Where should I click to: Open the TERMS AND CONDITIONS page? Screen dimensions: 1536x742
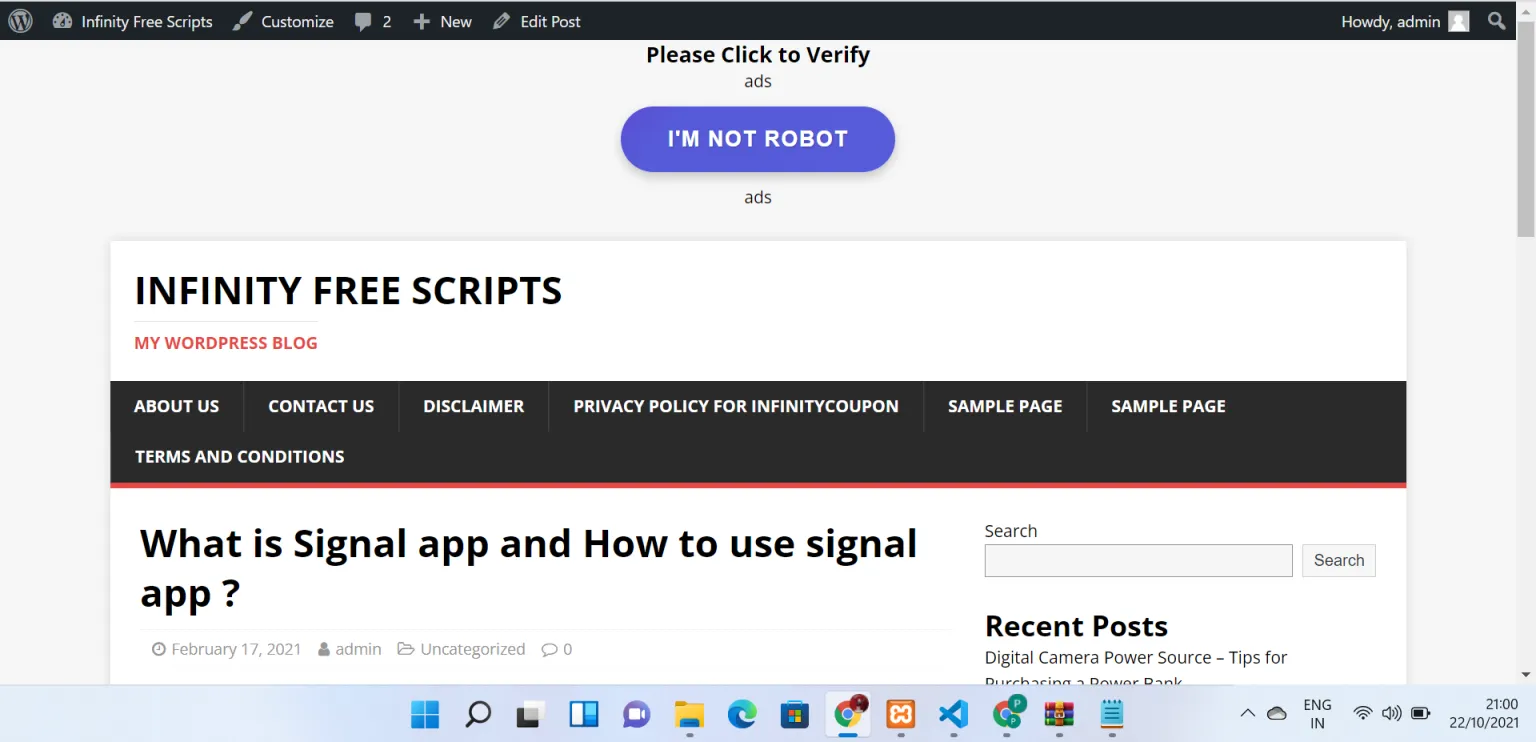pos(240,456)
